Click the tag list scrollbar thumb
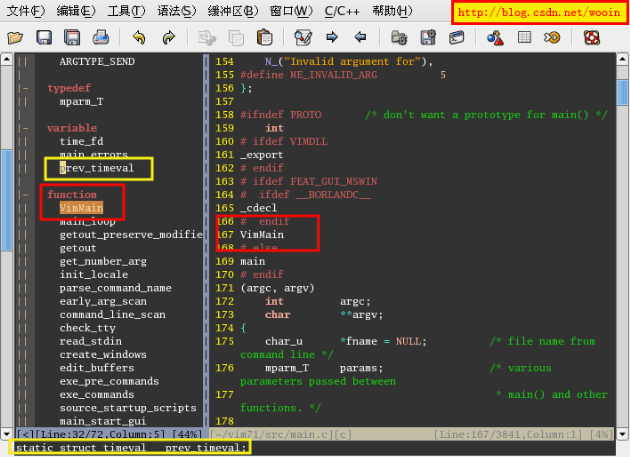Viewport: 630px width, 457px height. pos(6,200)
